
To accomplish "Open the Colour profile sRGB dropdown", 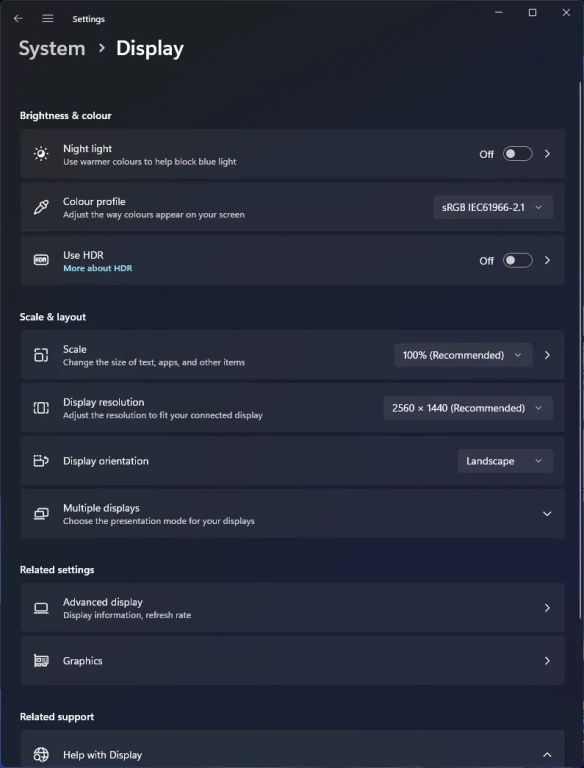I will tap(493, 207).
